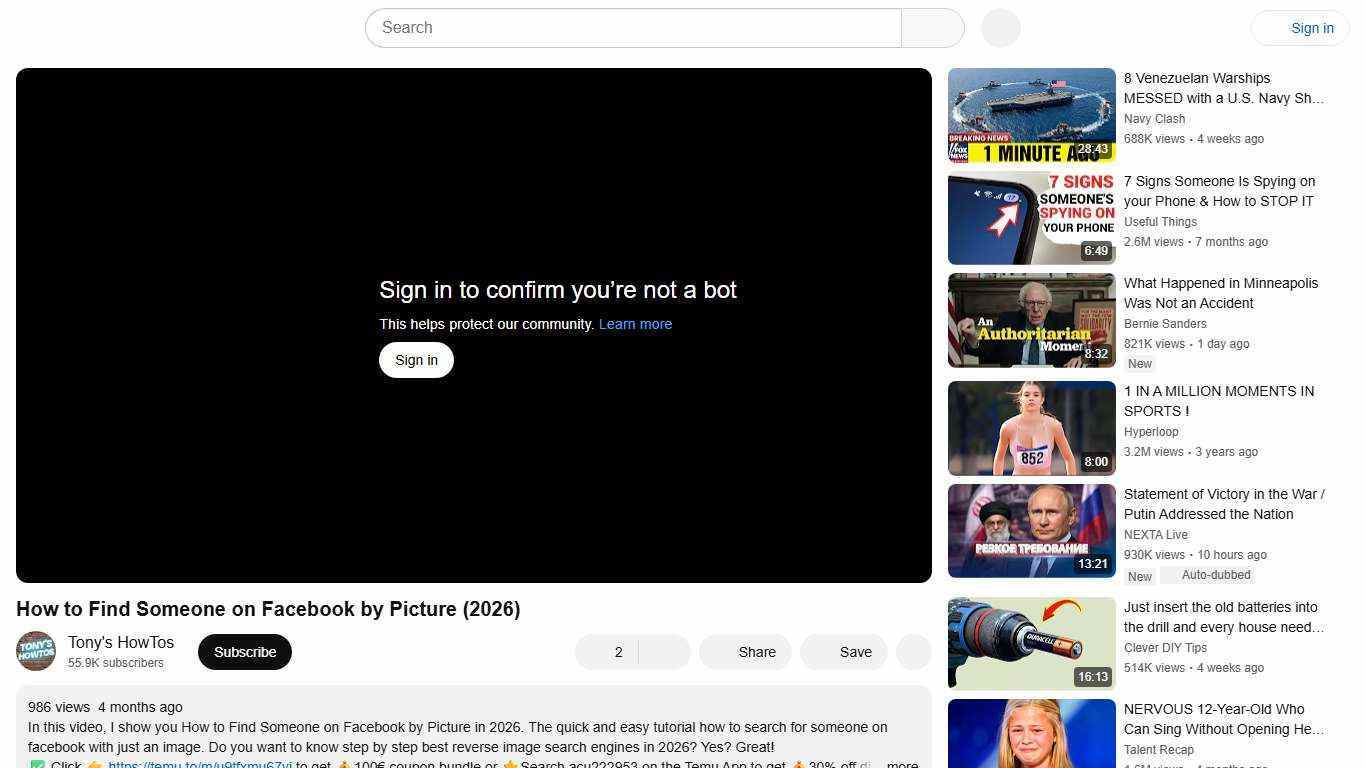Click the Share button
Screen dimensions: 1366x768
745,651
